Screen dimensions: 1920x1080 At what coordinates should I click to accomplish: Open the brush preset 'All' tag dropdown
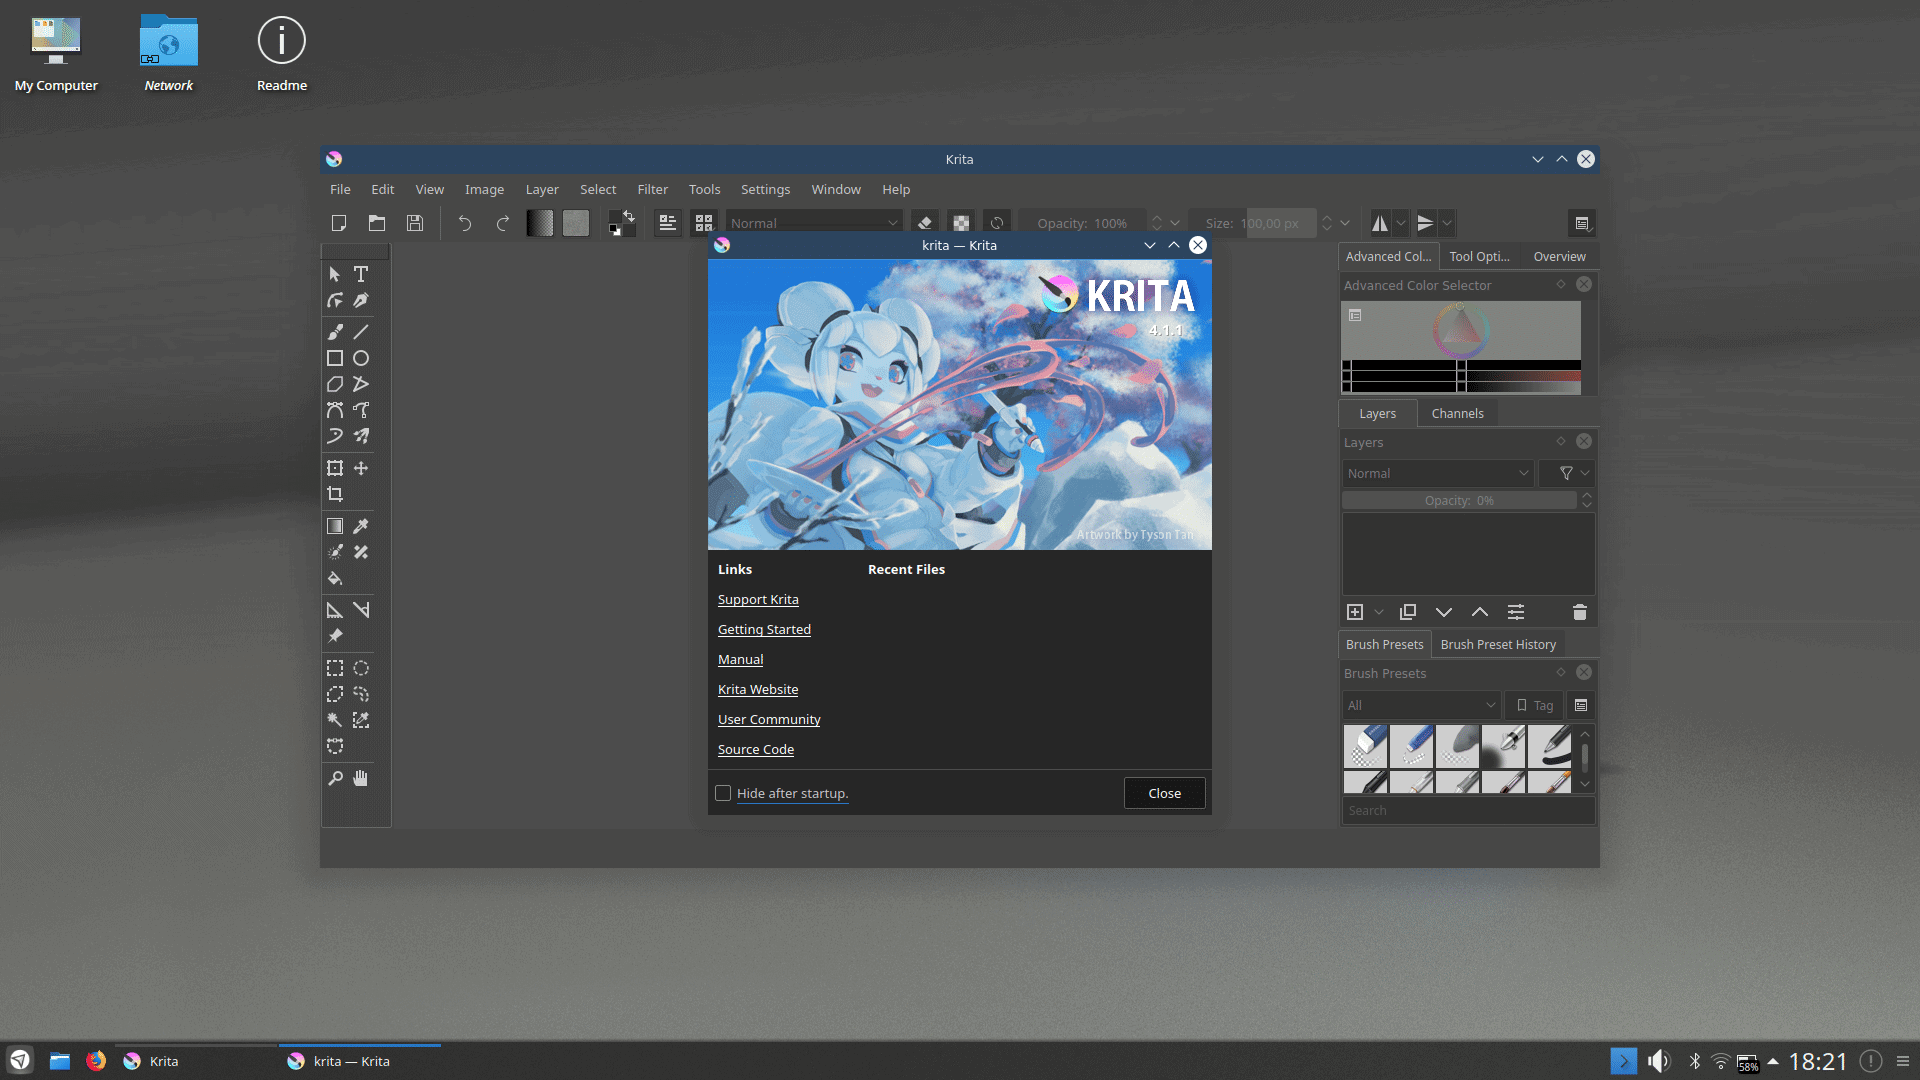[1421, 705]
